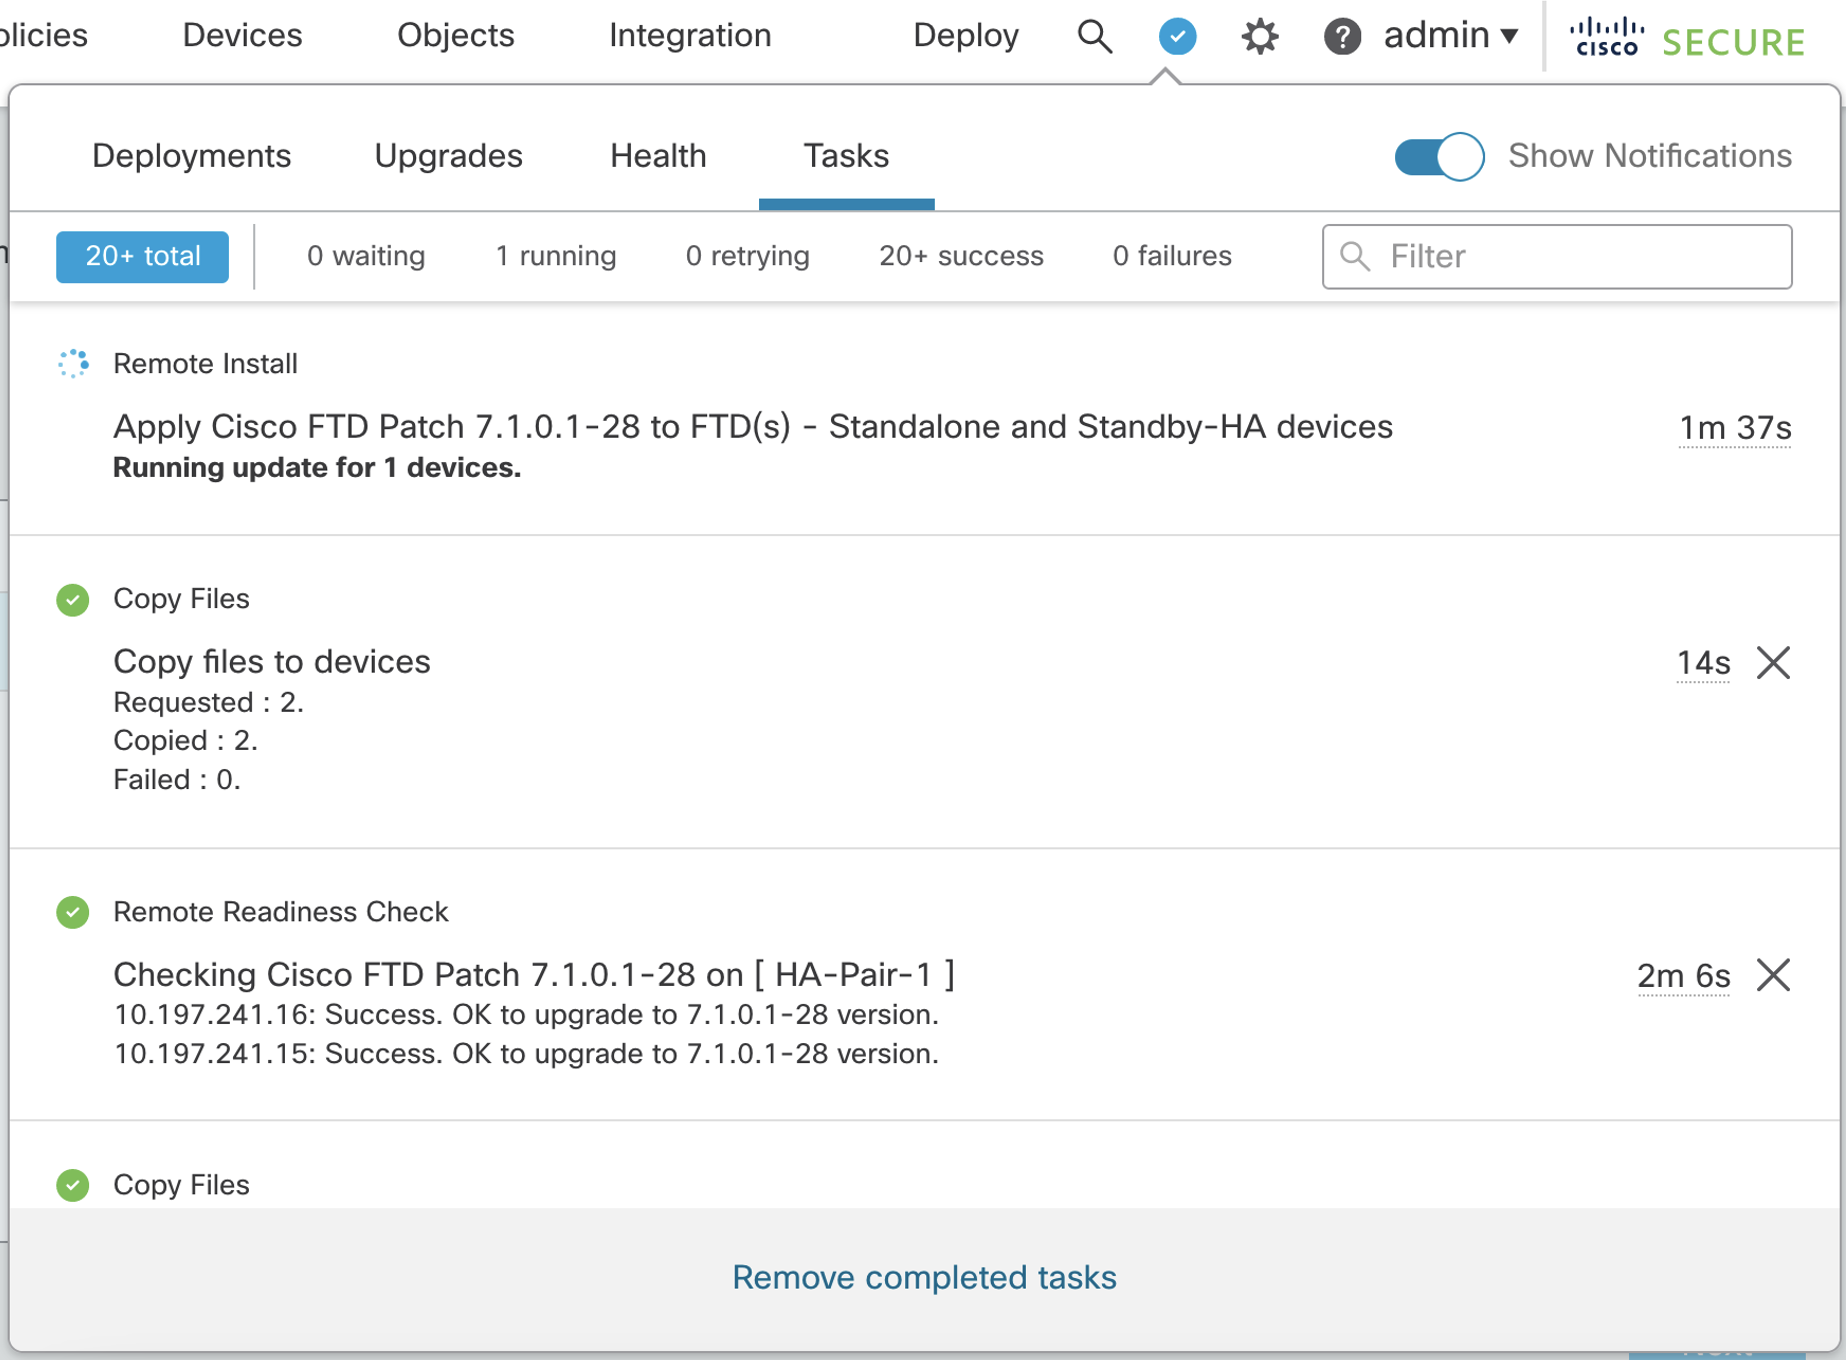Open the help question mark icon
This screenshot has width=1846, height=1360.
1342,37
